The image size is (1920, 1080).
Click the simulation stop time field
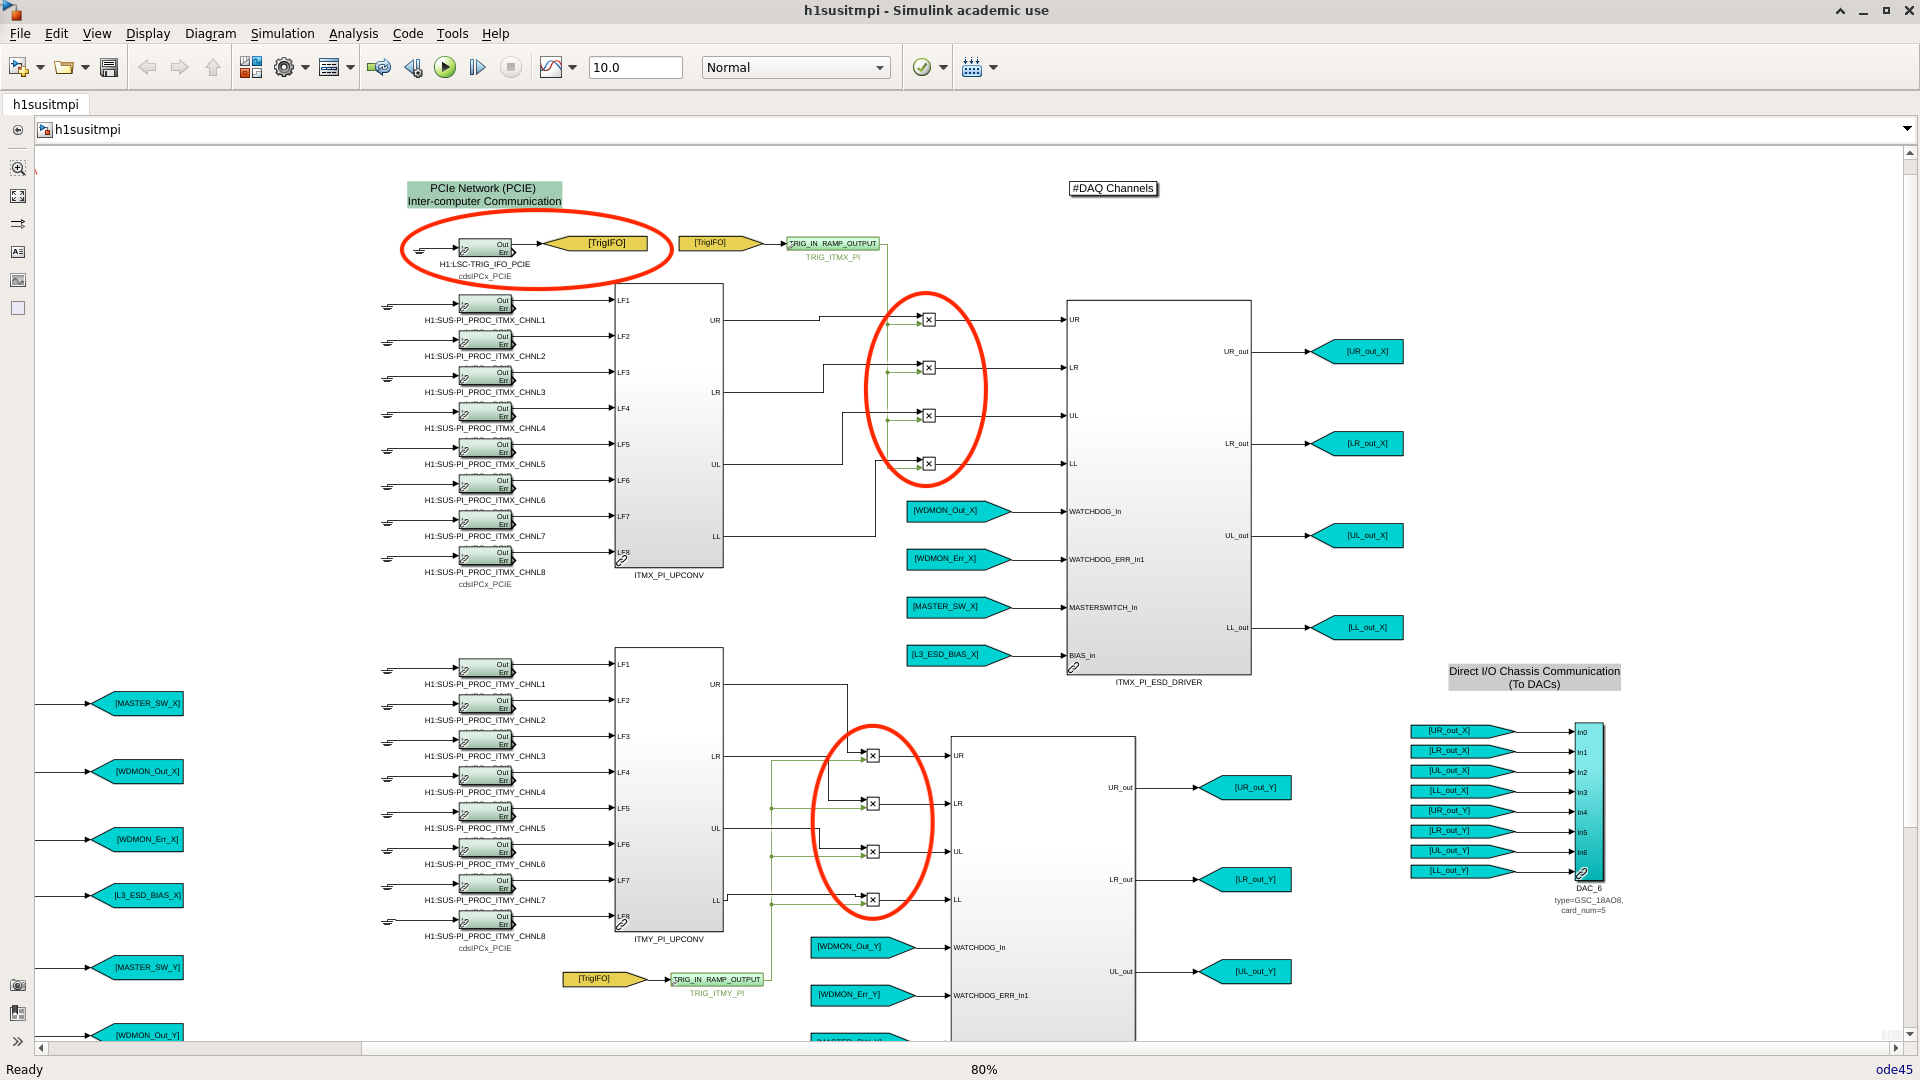coord(635,67)
